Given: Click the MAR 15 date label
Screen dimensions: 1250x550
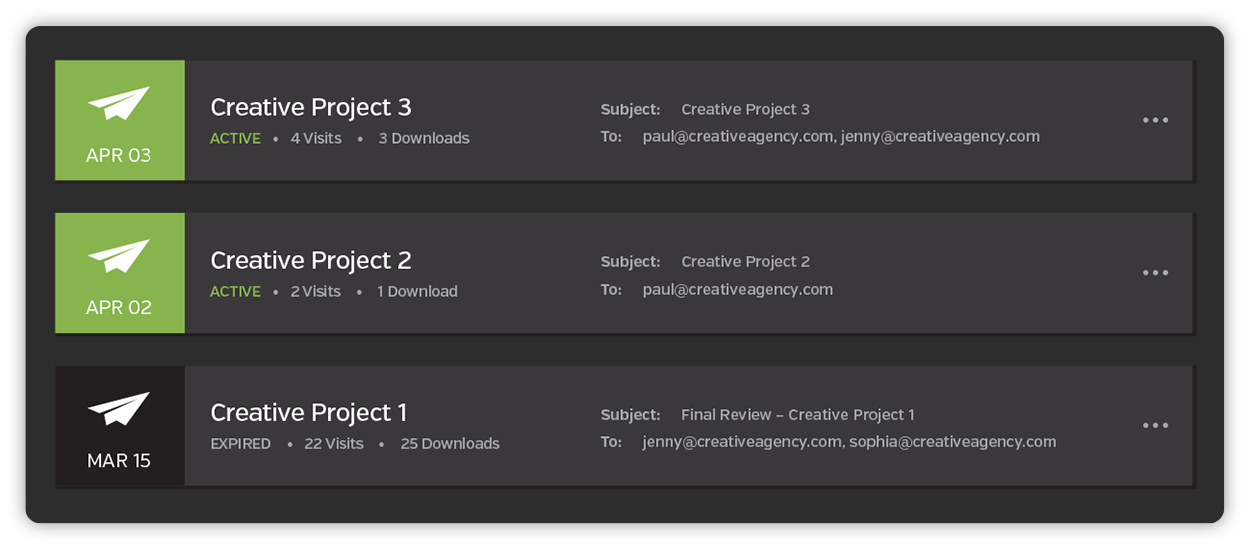Looking at the screenshot, I should click(119, 461).
